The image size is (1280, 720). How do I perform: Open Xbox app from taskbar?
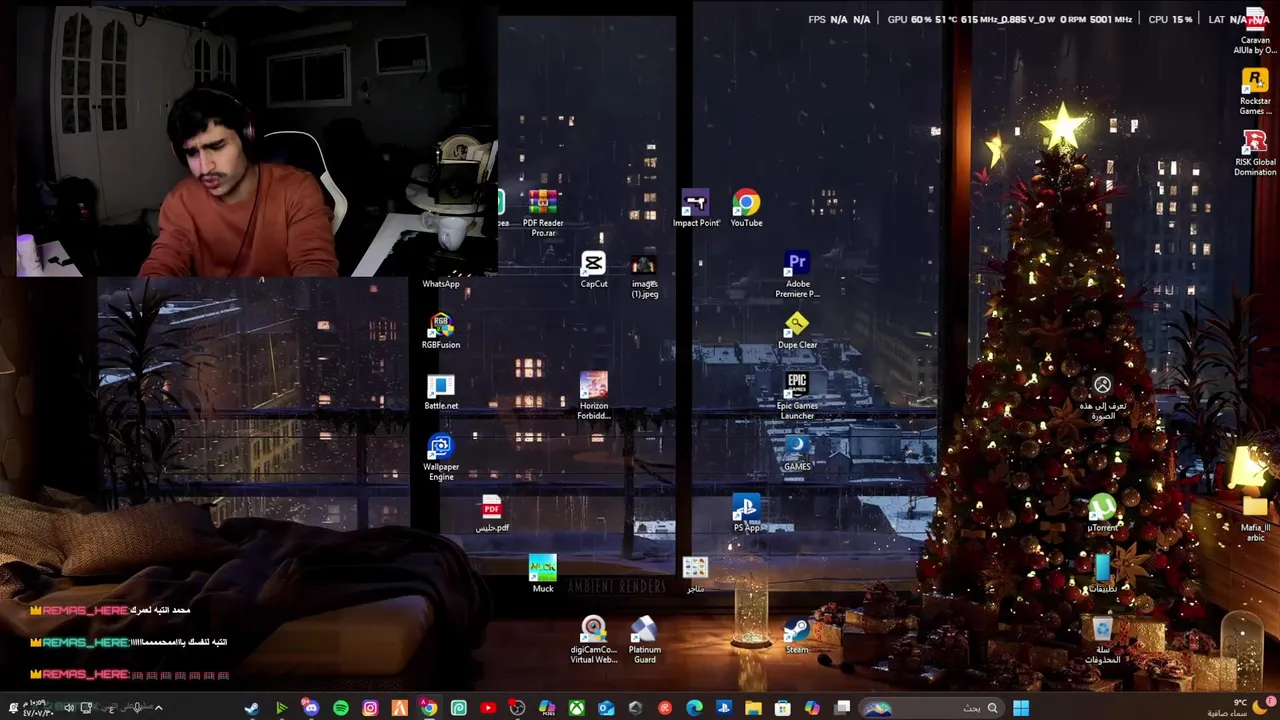pyautogui.click(x=577, y=708)
